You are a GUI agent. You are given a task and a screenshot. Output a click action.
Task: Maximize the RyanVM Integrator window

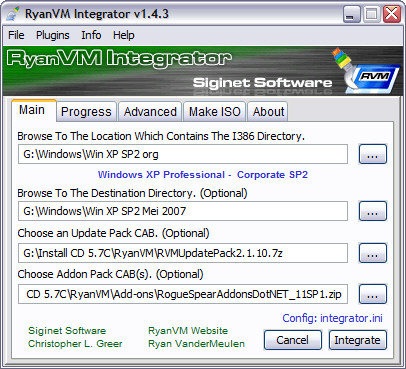[371, 14]
